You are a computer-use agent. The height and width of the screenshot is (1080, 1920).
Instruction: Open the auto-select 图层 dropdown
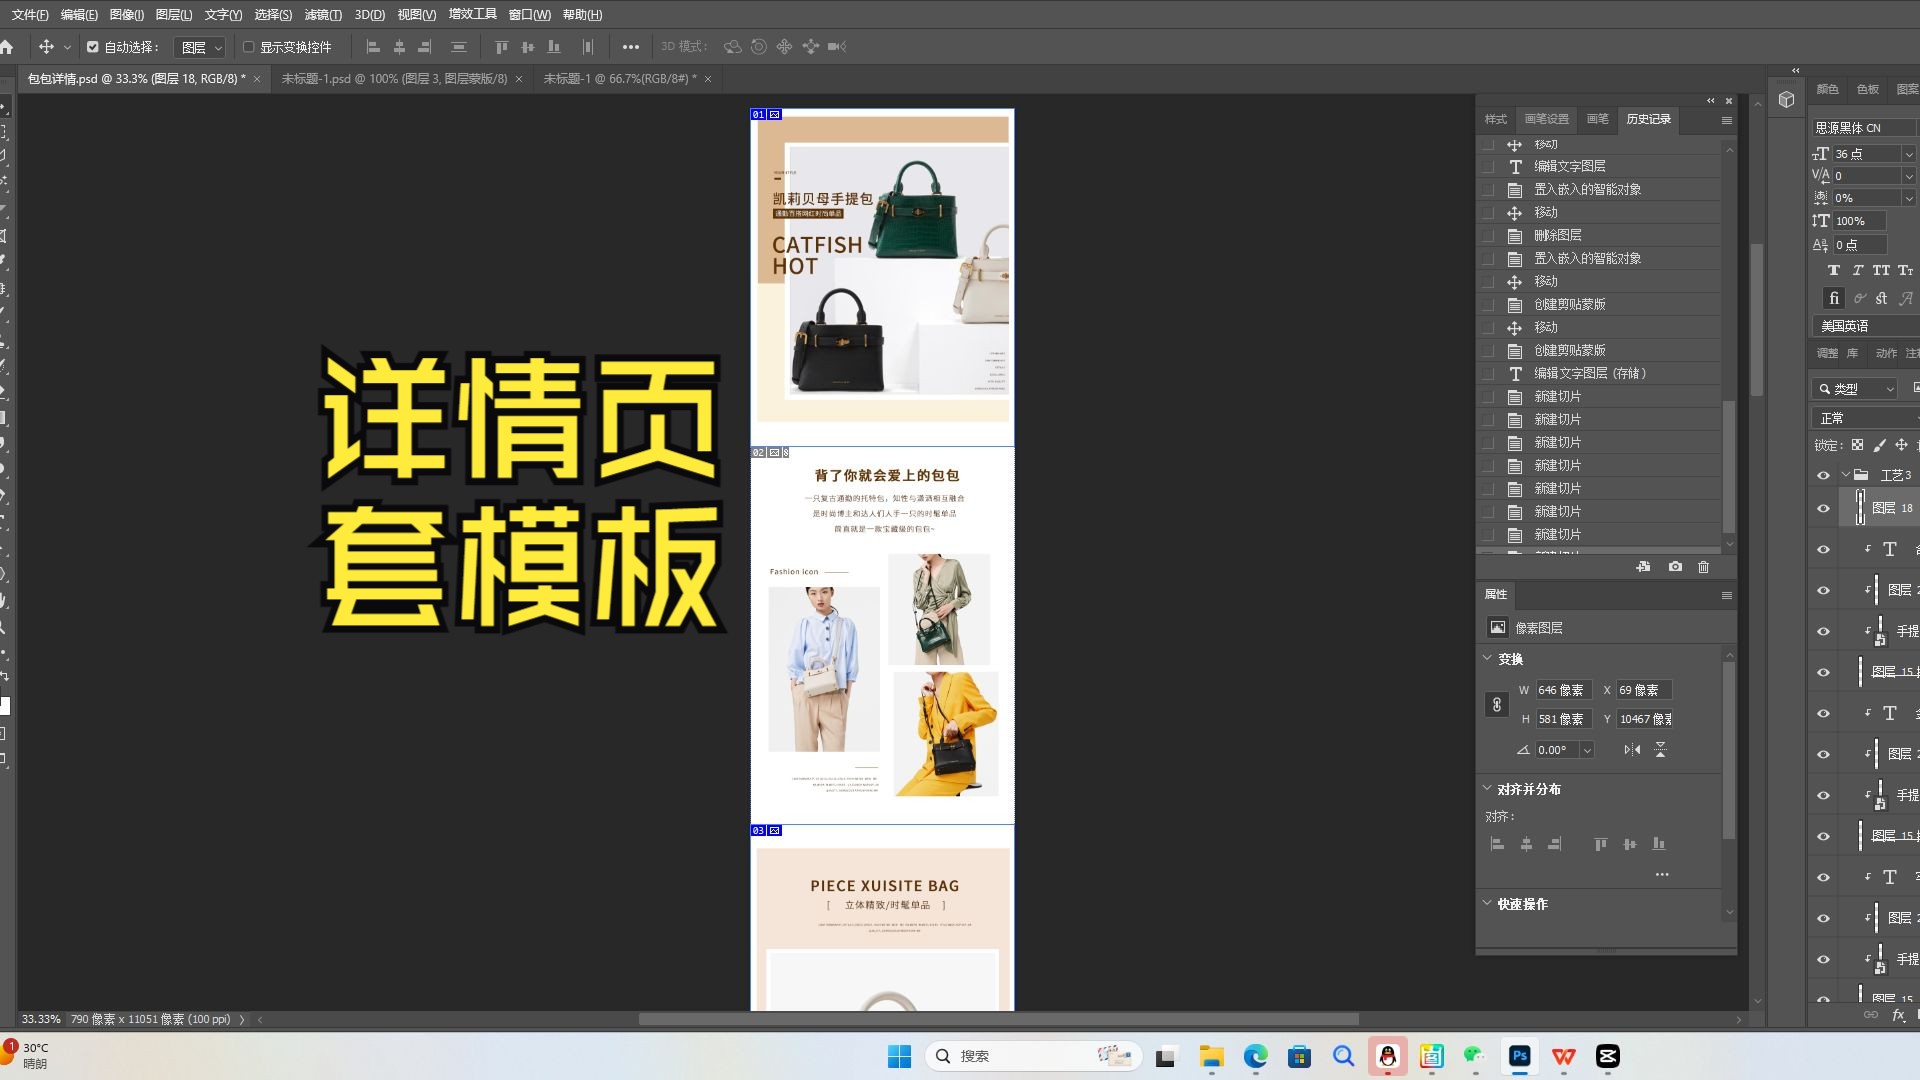200,47
